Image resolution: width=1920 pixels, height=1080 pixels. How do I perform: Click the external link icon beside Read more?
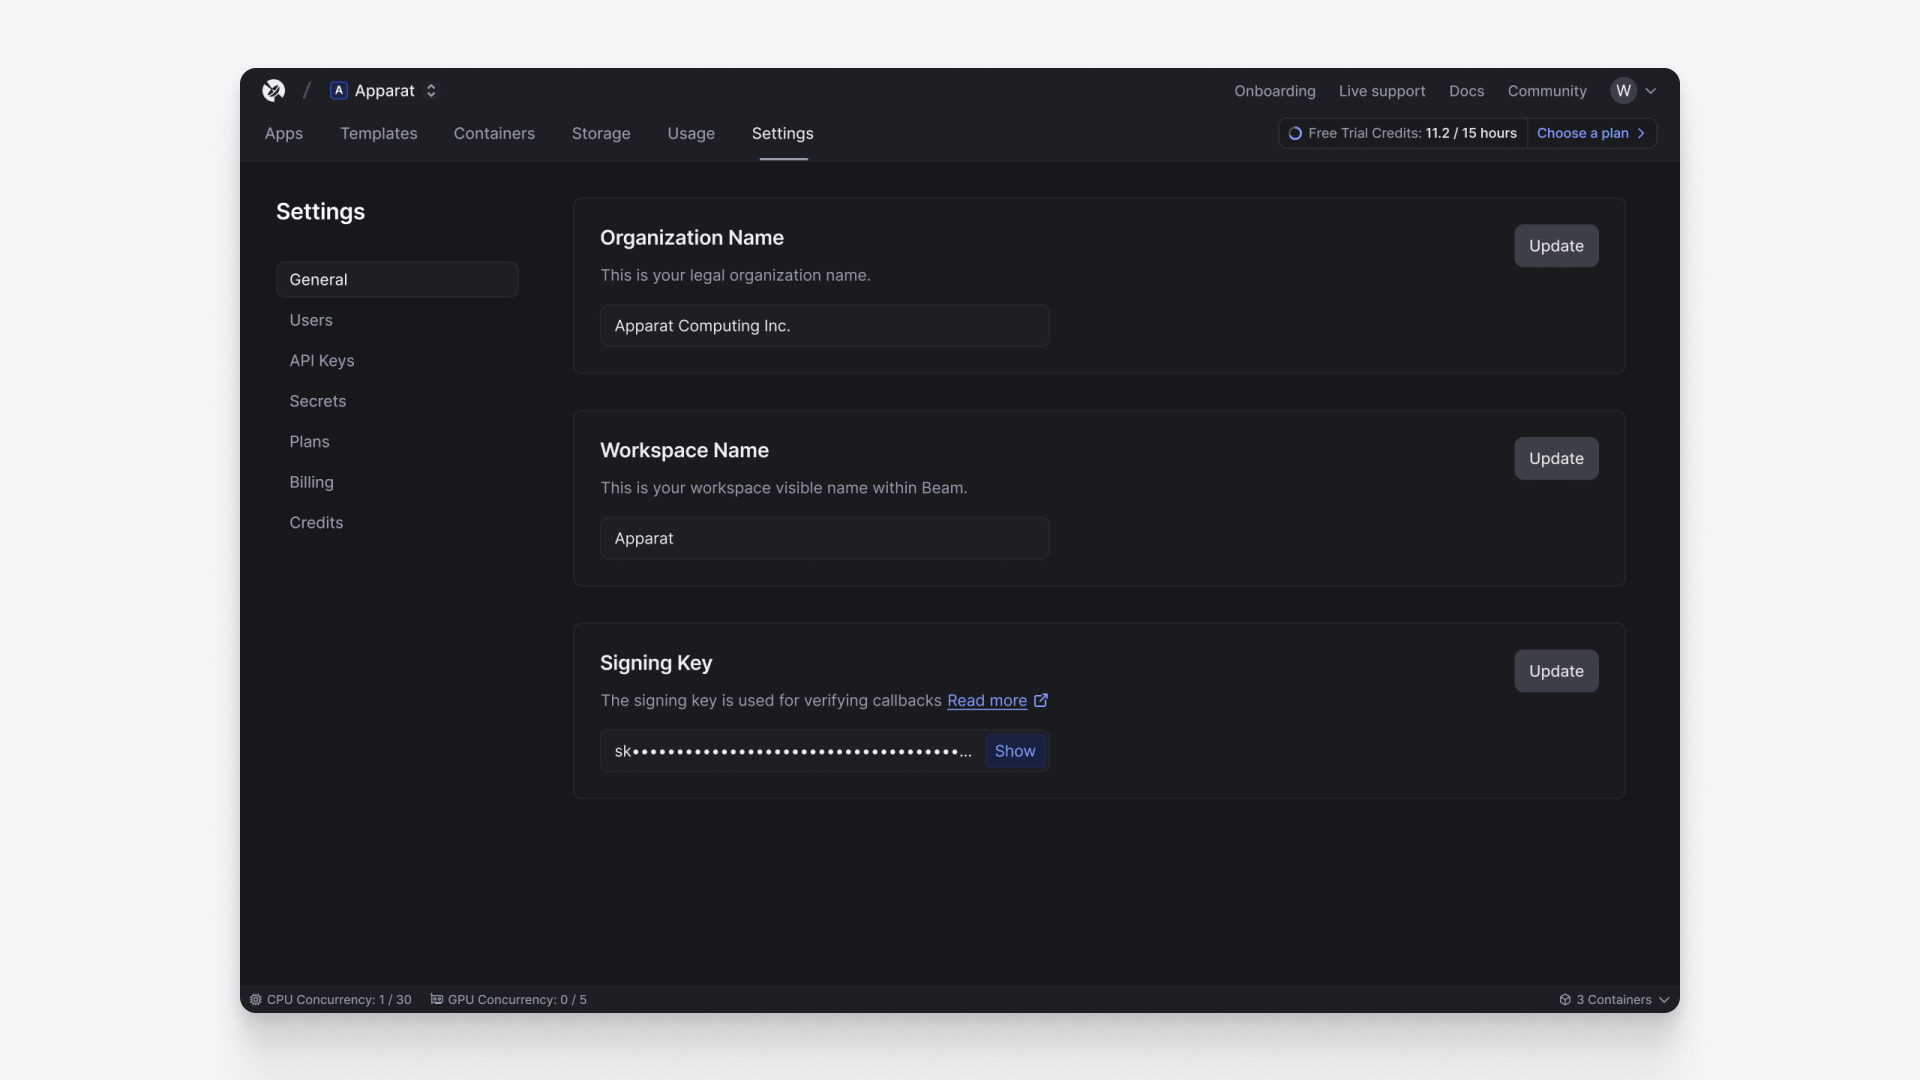1041,700
